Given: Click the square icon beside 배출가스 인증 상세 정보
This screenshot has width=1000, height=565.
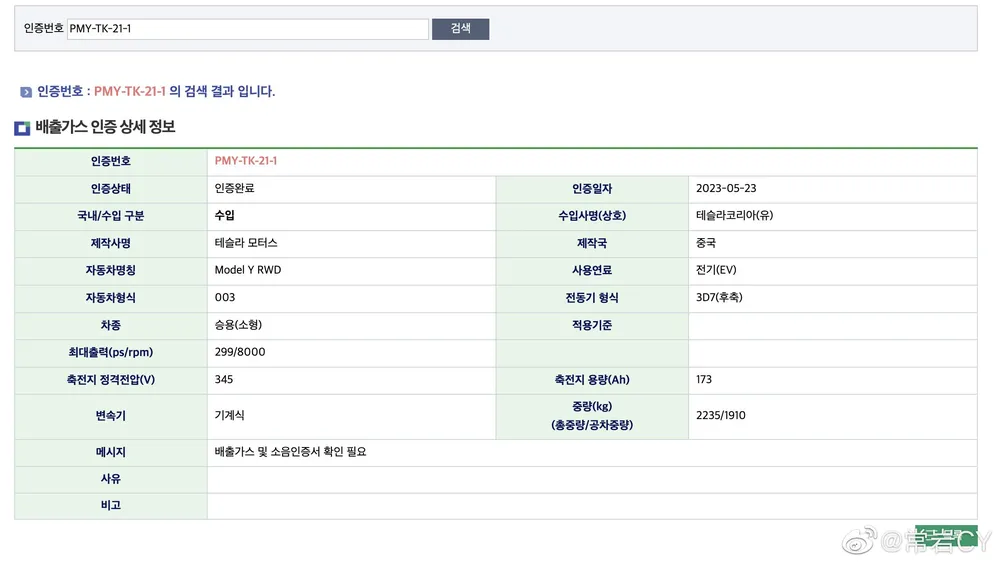Looking at the screenshot, I should click(22, 128).
